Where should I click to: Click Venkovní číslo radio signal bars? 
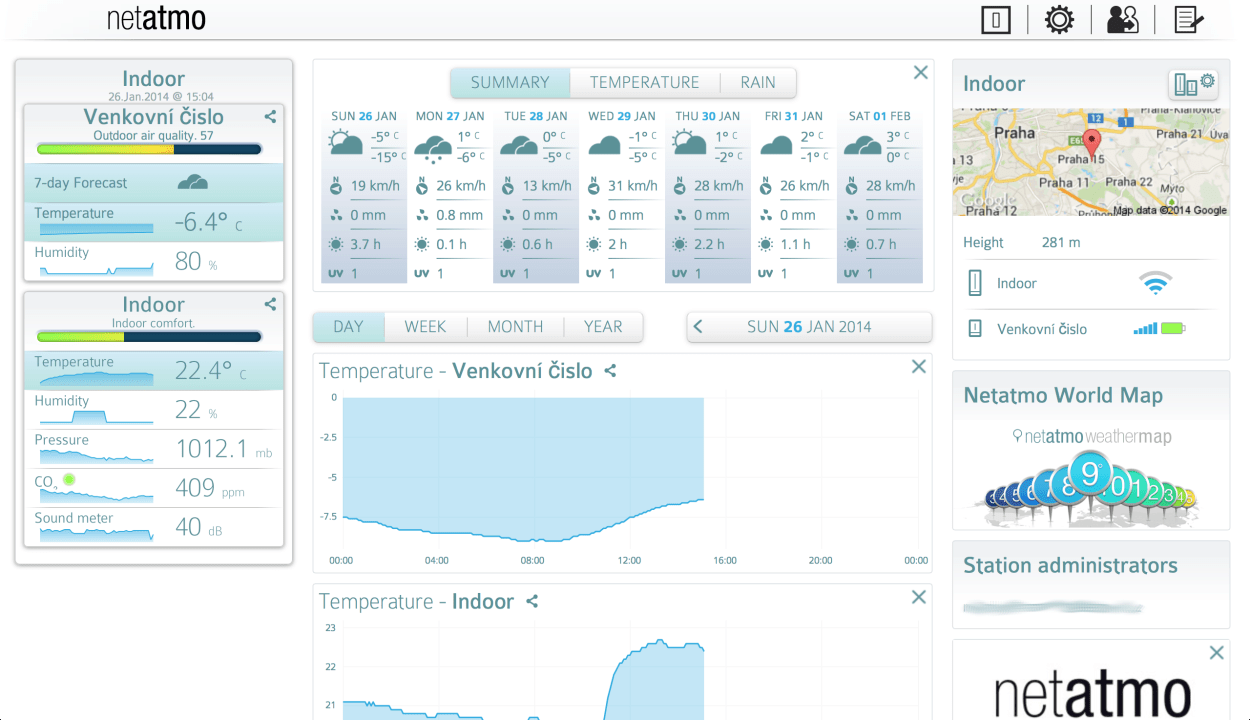point(1145,328)
